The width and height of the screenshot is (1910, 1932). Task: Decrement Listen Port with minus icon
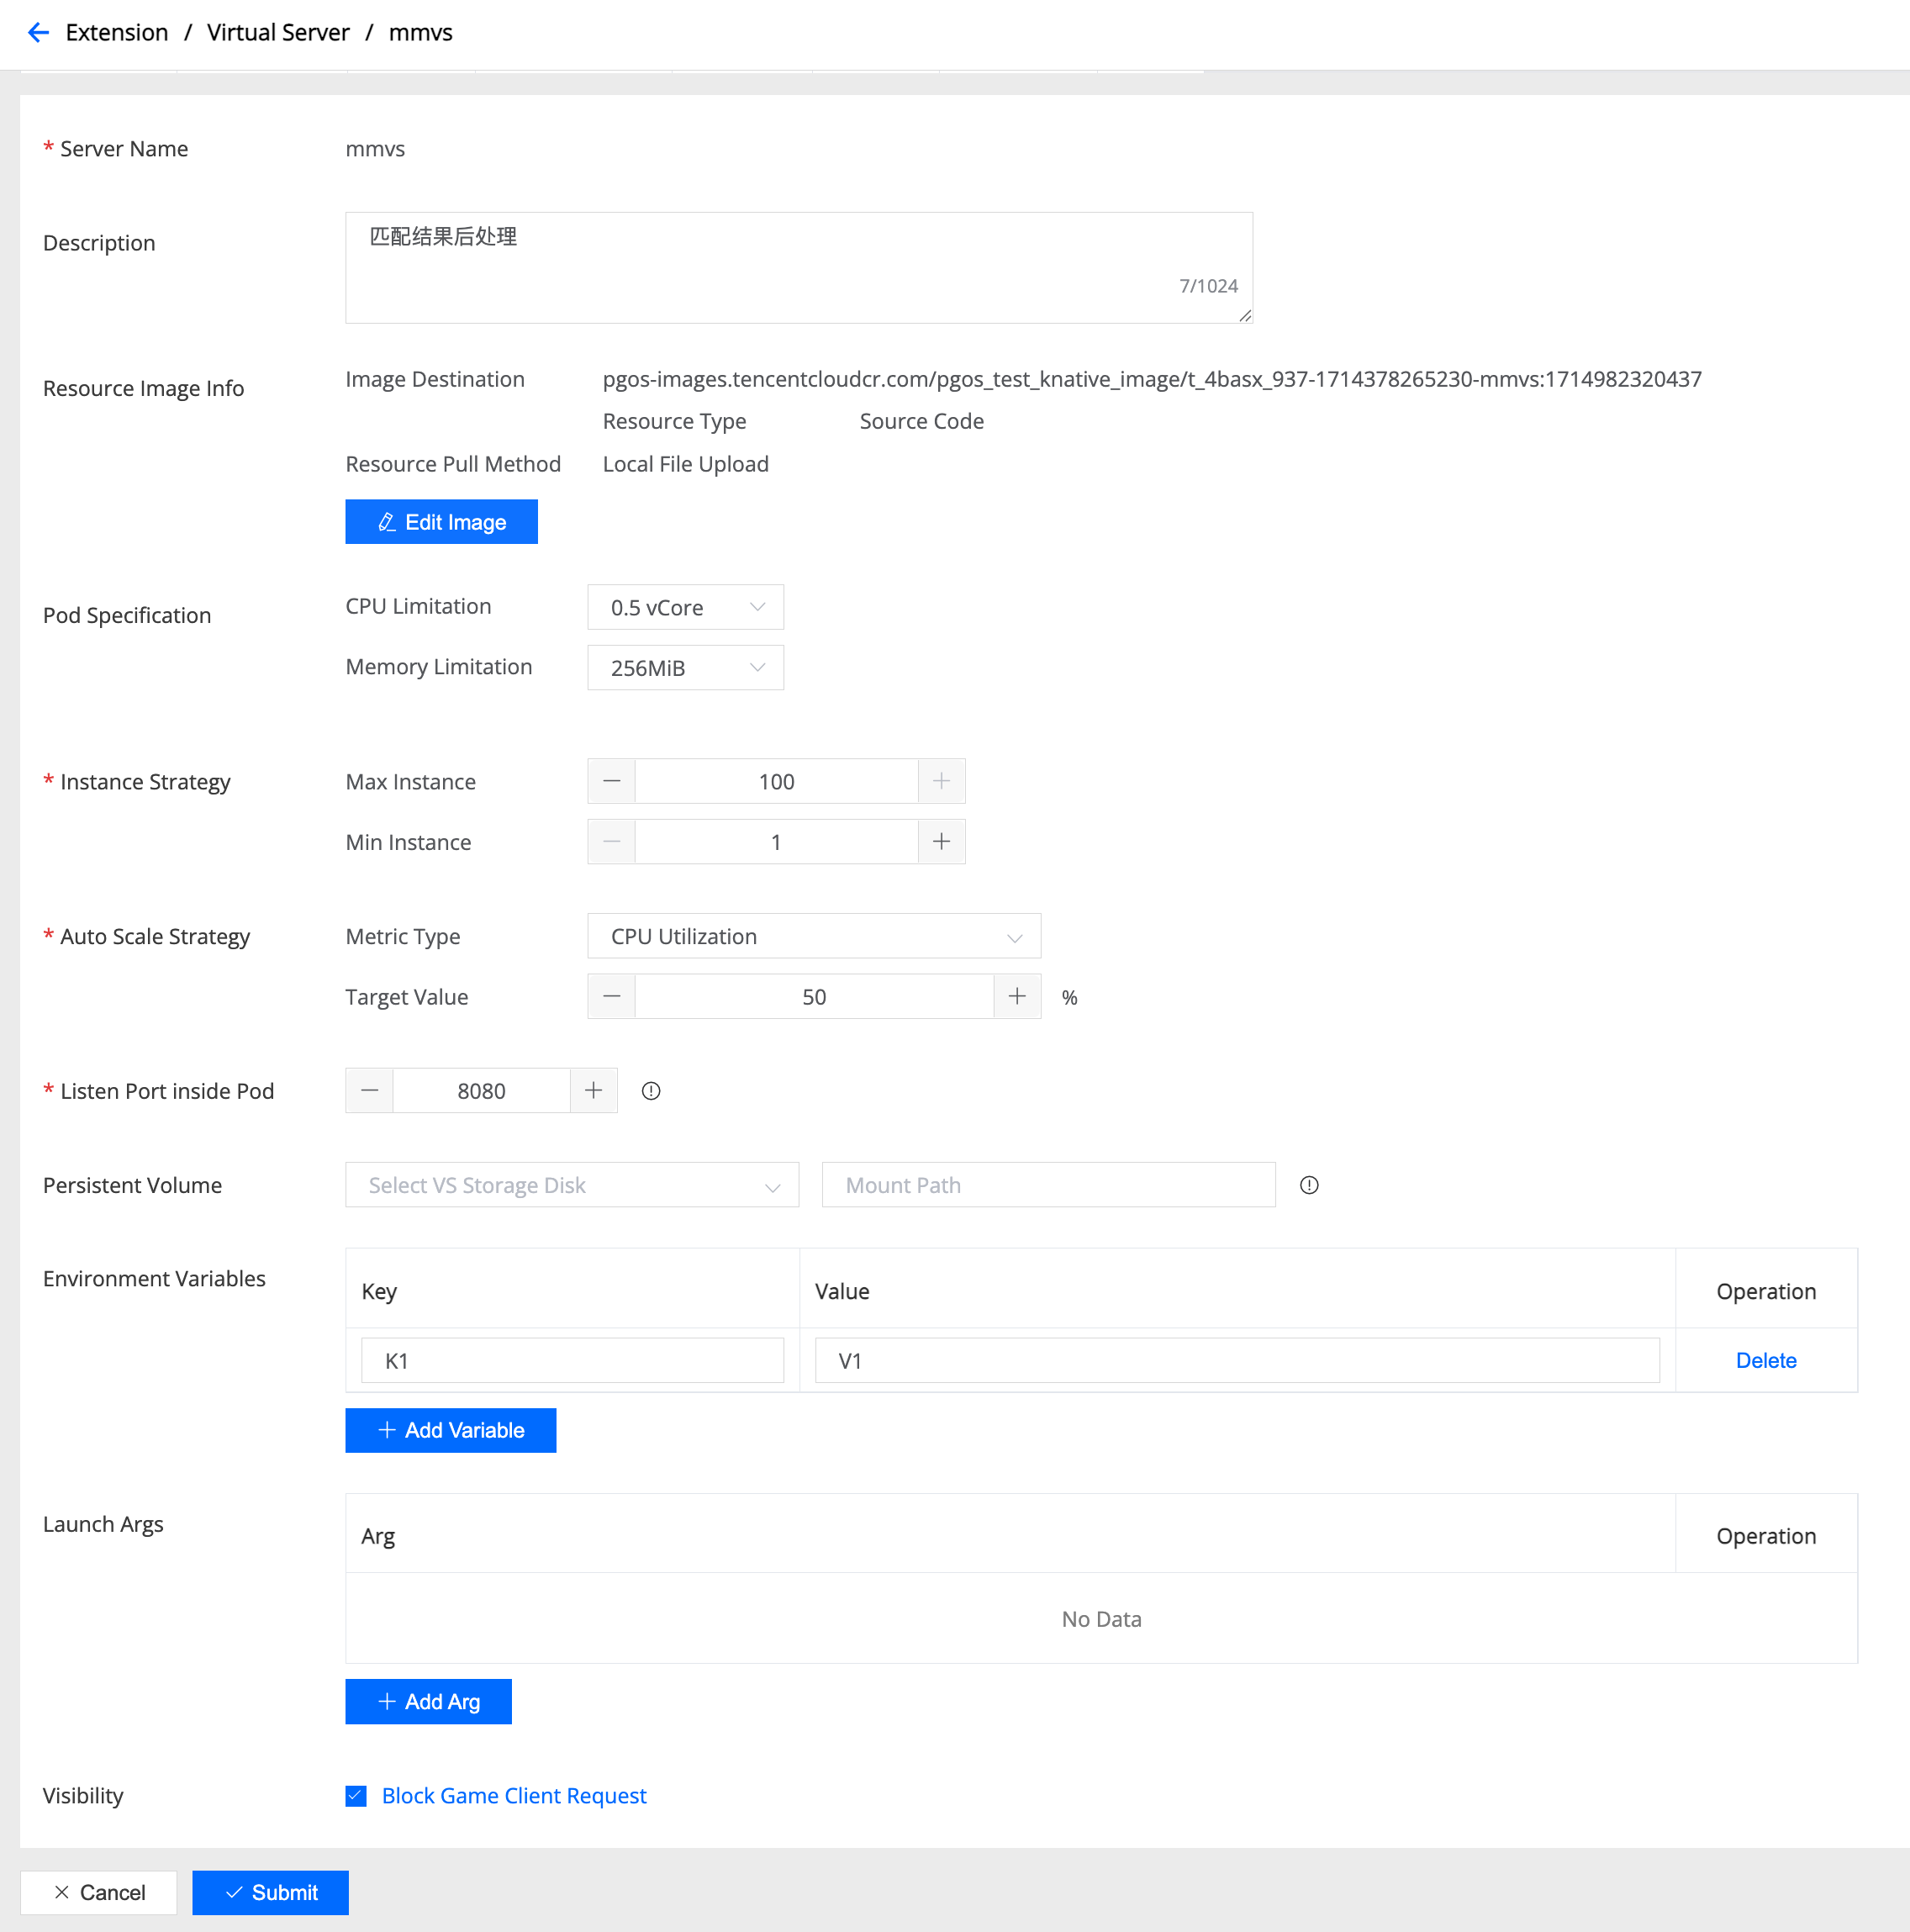[370, 1091]
